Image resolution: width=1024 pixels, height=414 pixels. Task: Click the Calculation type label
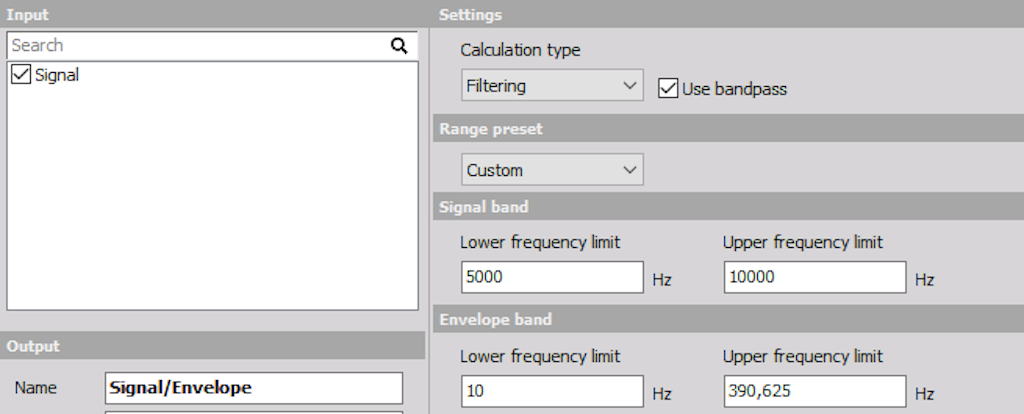click(520, 50)
